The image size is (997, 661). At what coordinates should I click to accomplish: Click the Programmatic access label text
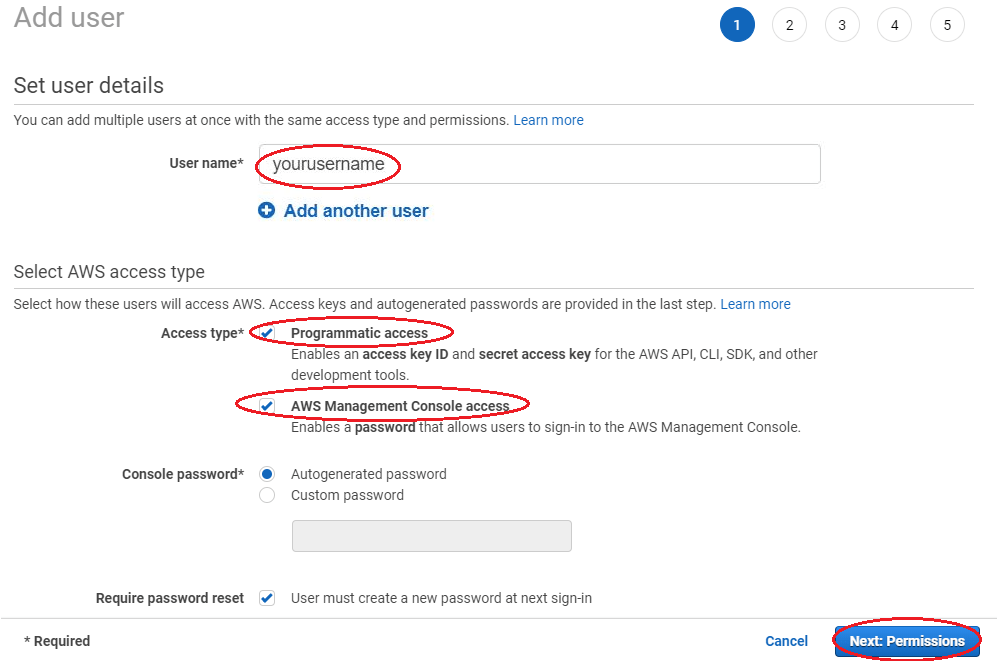(359, 333)
